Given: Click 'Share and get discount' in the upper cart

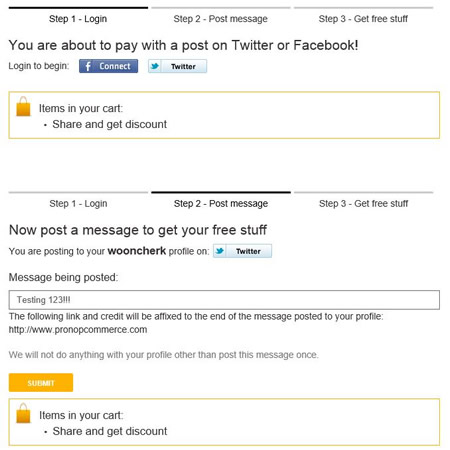Looking at the screenshot, I should click(x=110, y=124).
